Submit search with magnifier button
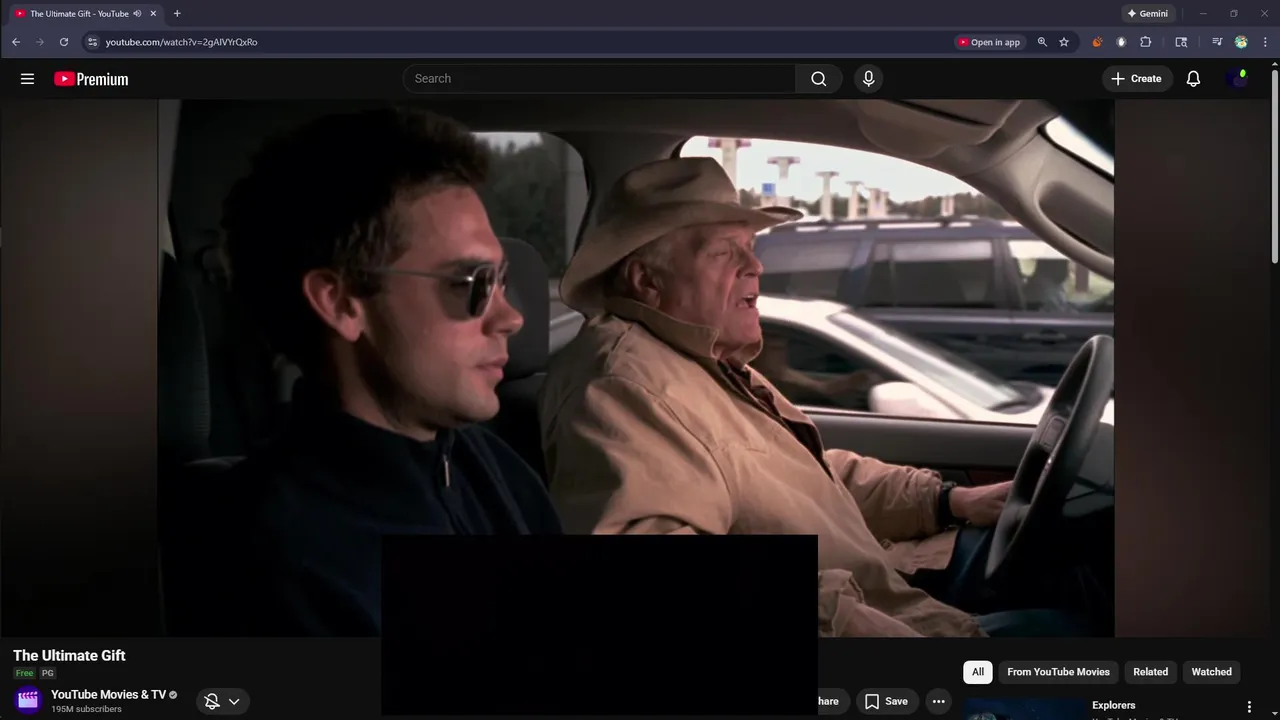Image resolution: width=1280 pixels, height=720 pixels. pyautogui.click(x=819, y=79)
